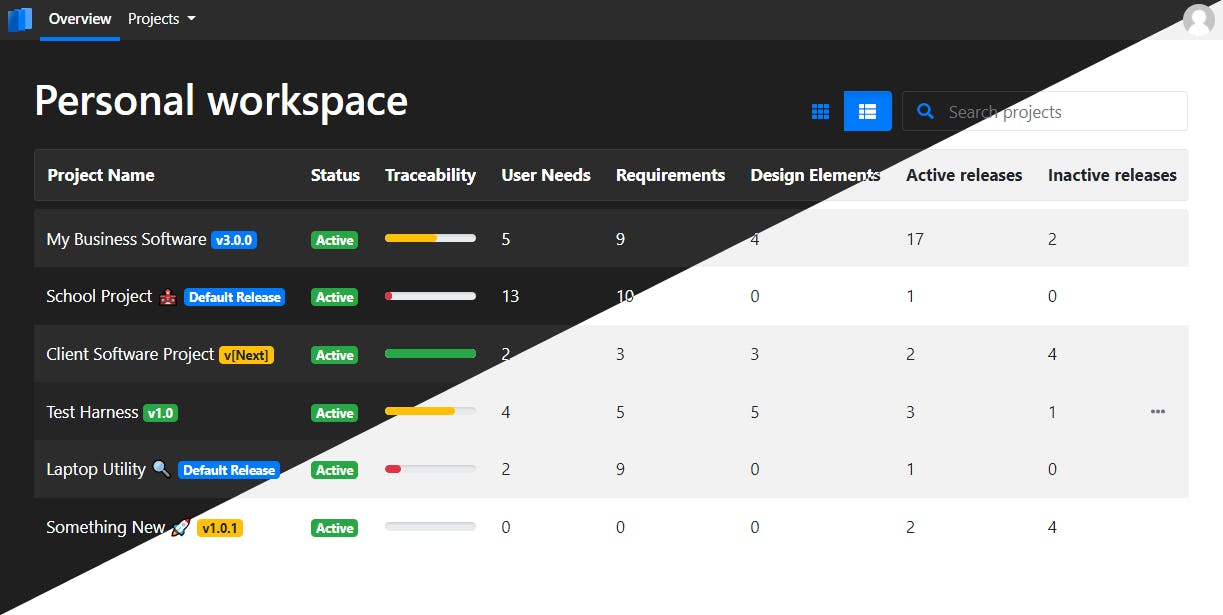Open Client Software Project link
The width and height of the screenshot is (1223, 615).
(130, 354)
